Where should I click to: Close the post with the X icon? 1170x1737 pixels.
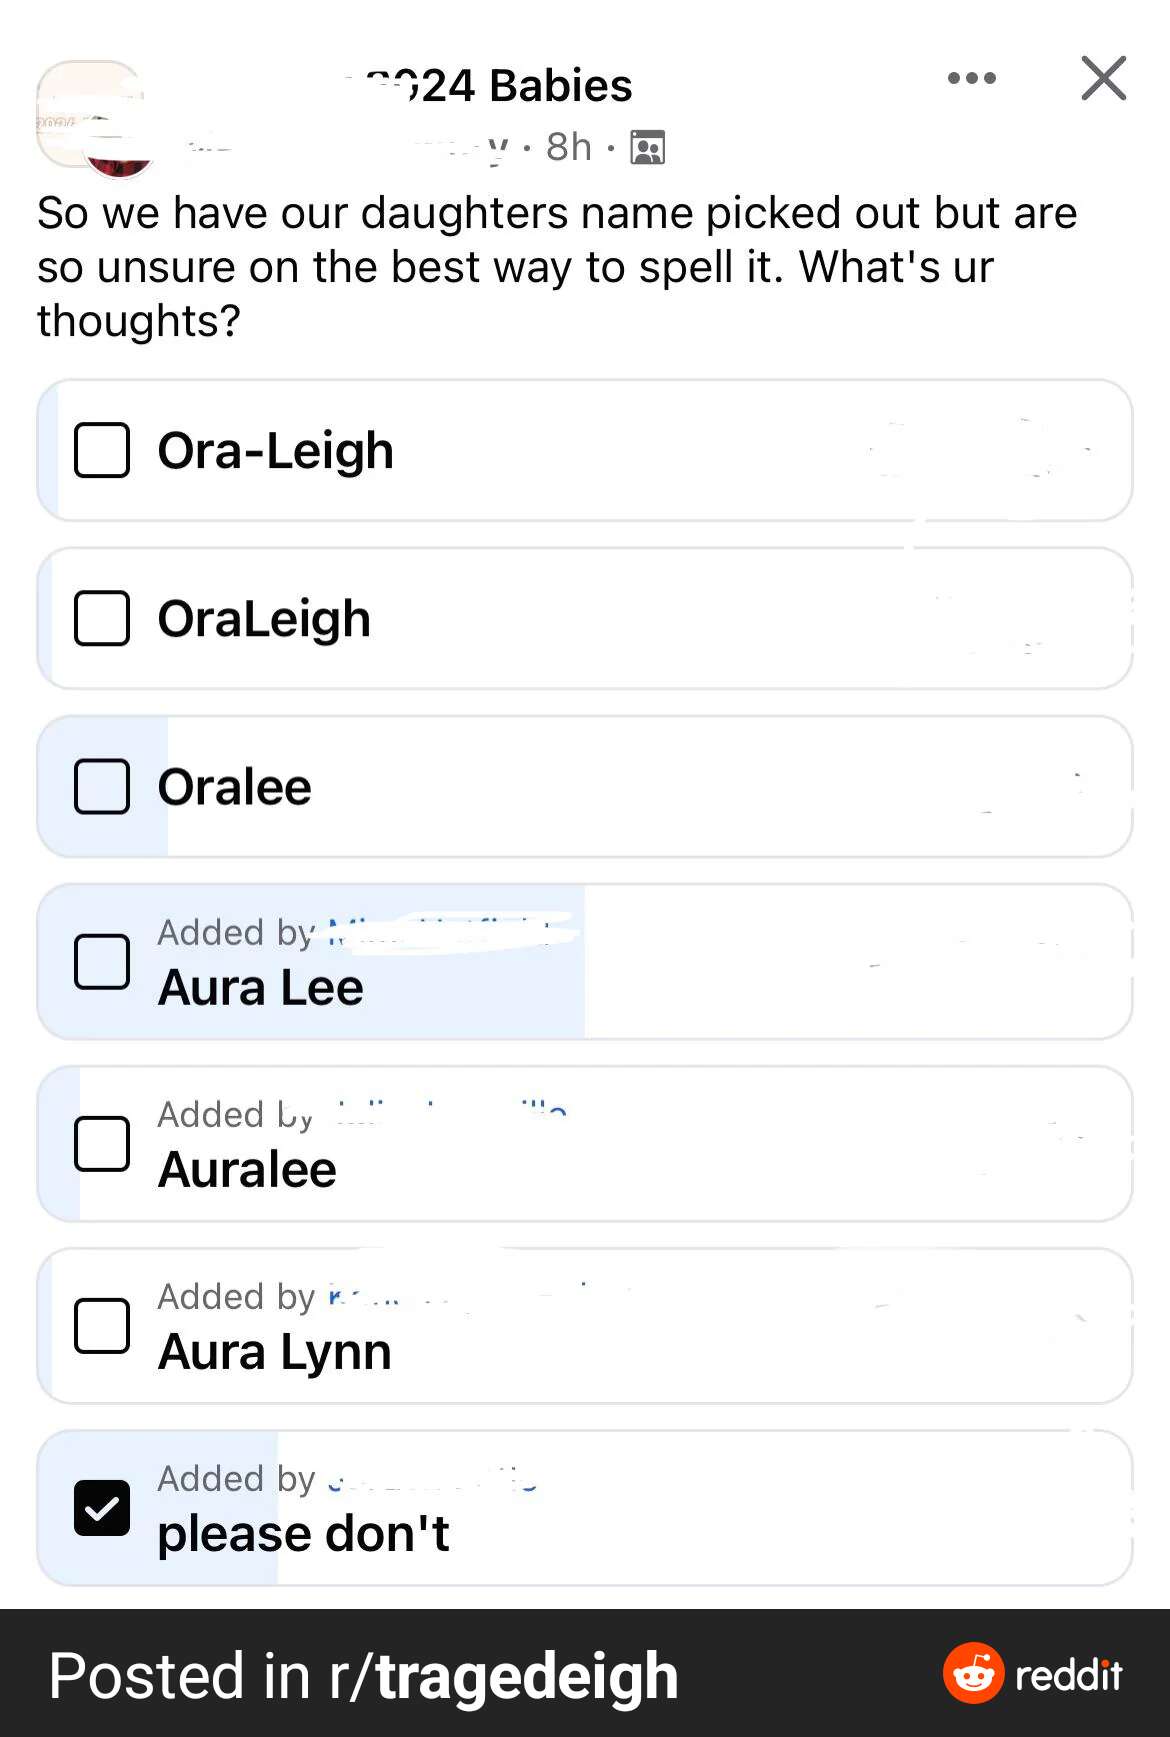click(x=1103, y=78)
